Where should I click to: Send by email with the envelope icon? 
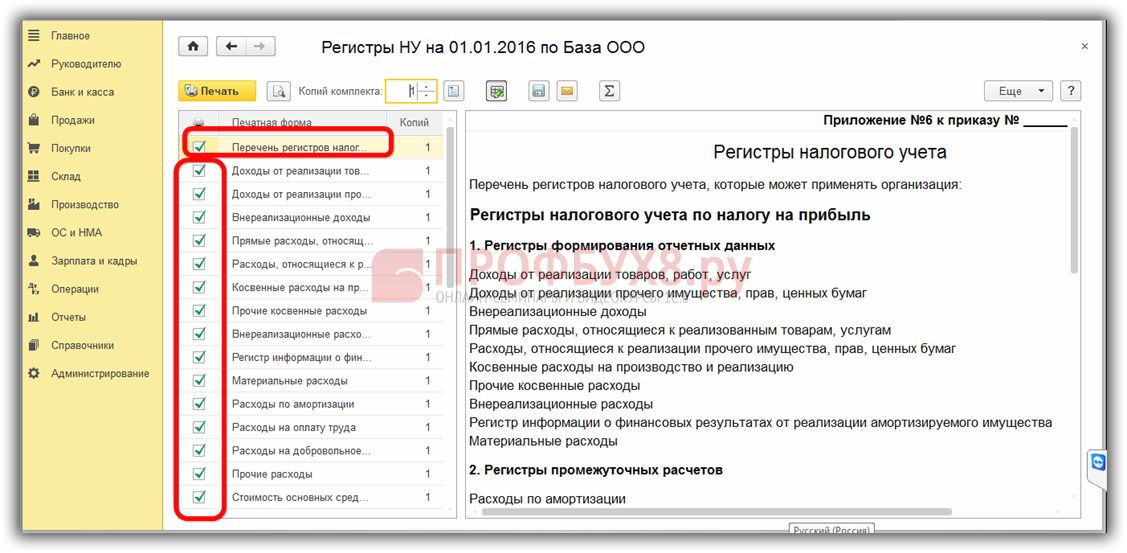[567, 91]
